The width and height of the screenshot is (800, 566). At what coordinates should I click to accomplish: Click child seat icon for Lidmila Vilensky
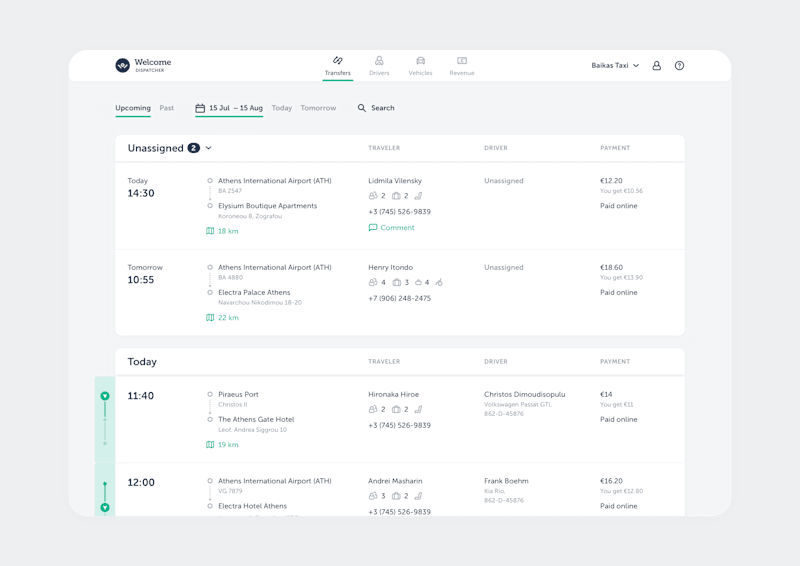click(x=418, y=195)
